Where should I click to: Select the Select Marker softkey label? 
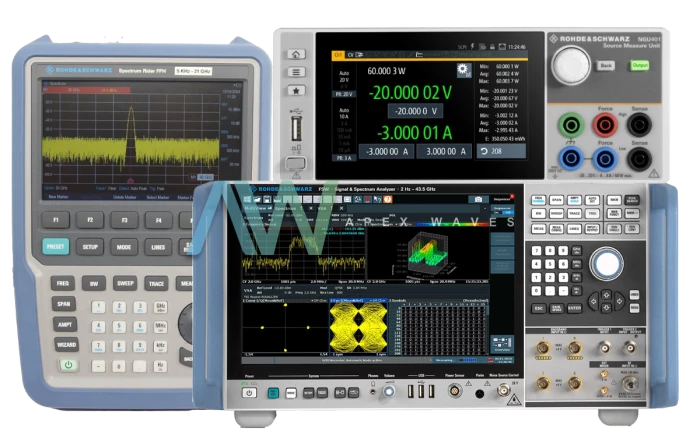[158, 197]
